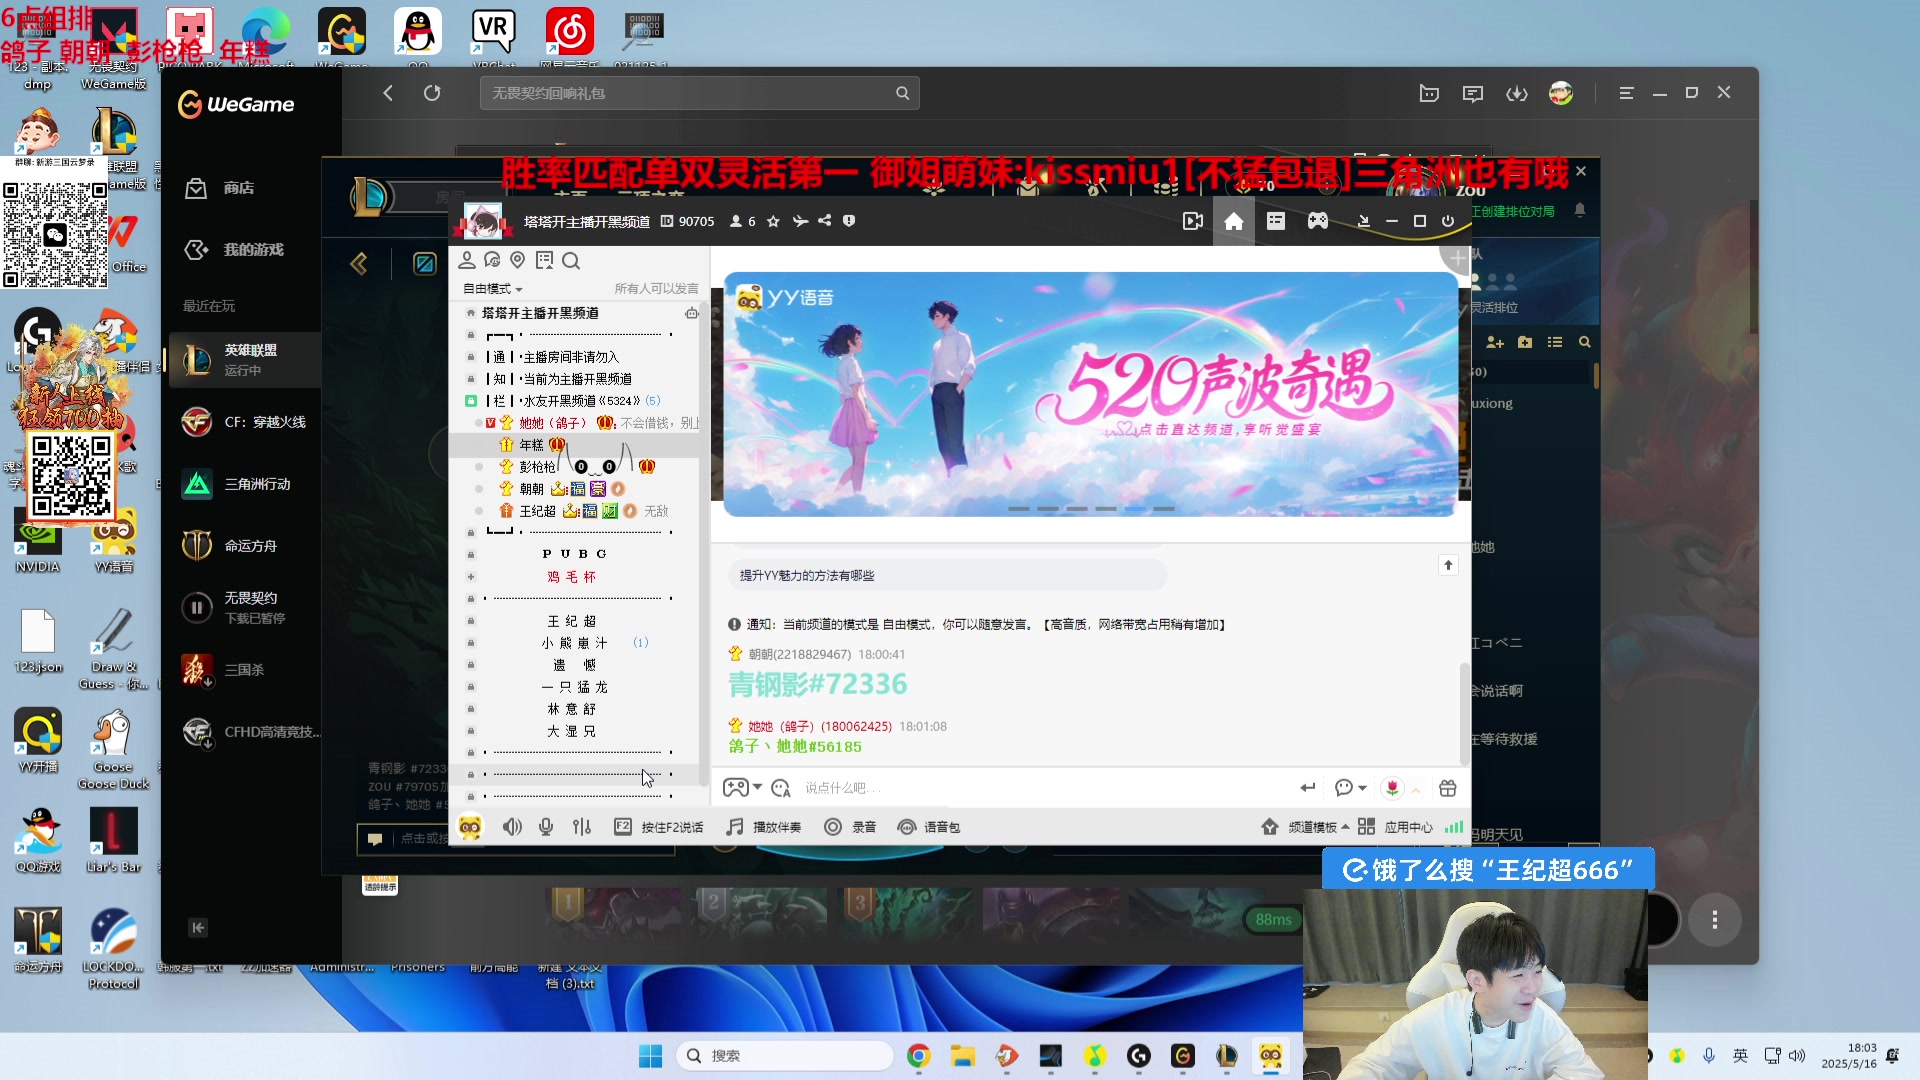Select user 王纪超 in channel list

[x=537, y=511]
